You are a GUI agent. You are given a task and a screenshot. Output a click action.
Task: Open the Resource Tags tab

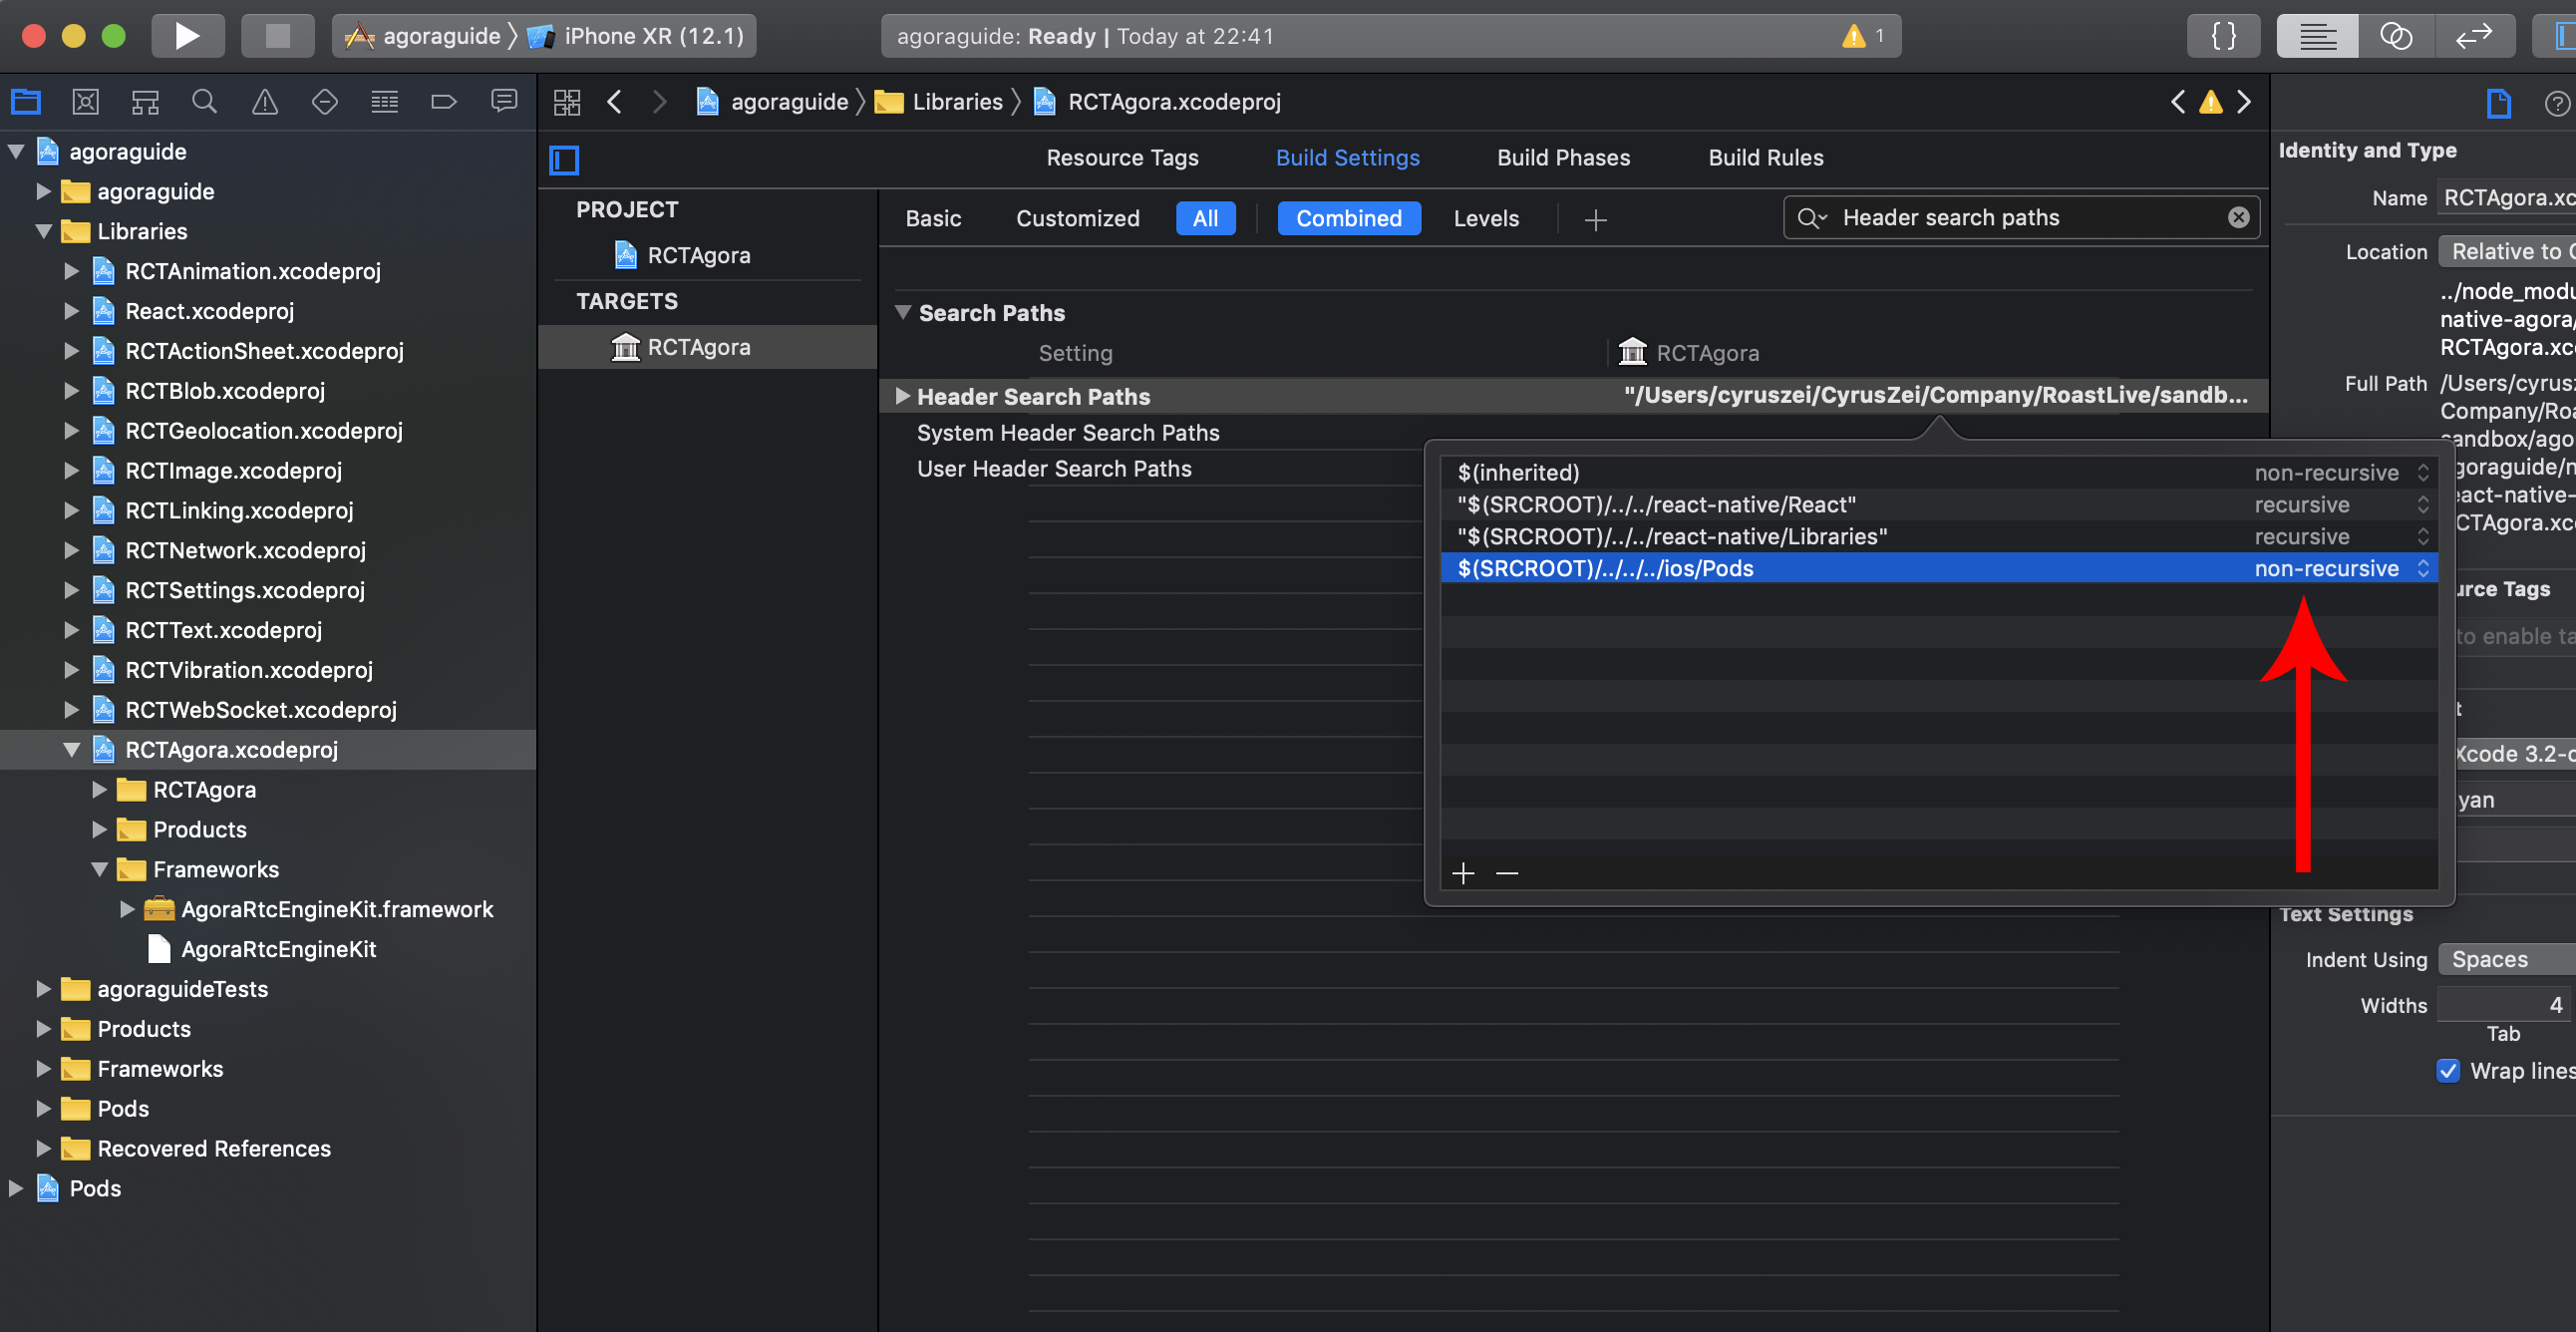point(1122,157)
